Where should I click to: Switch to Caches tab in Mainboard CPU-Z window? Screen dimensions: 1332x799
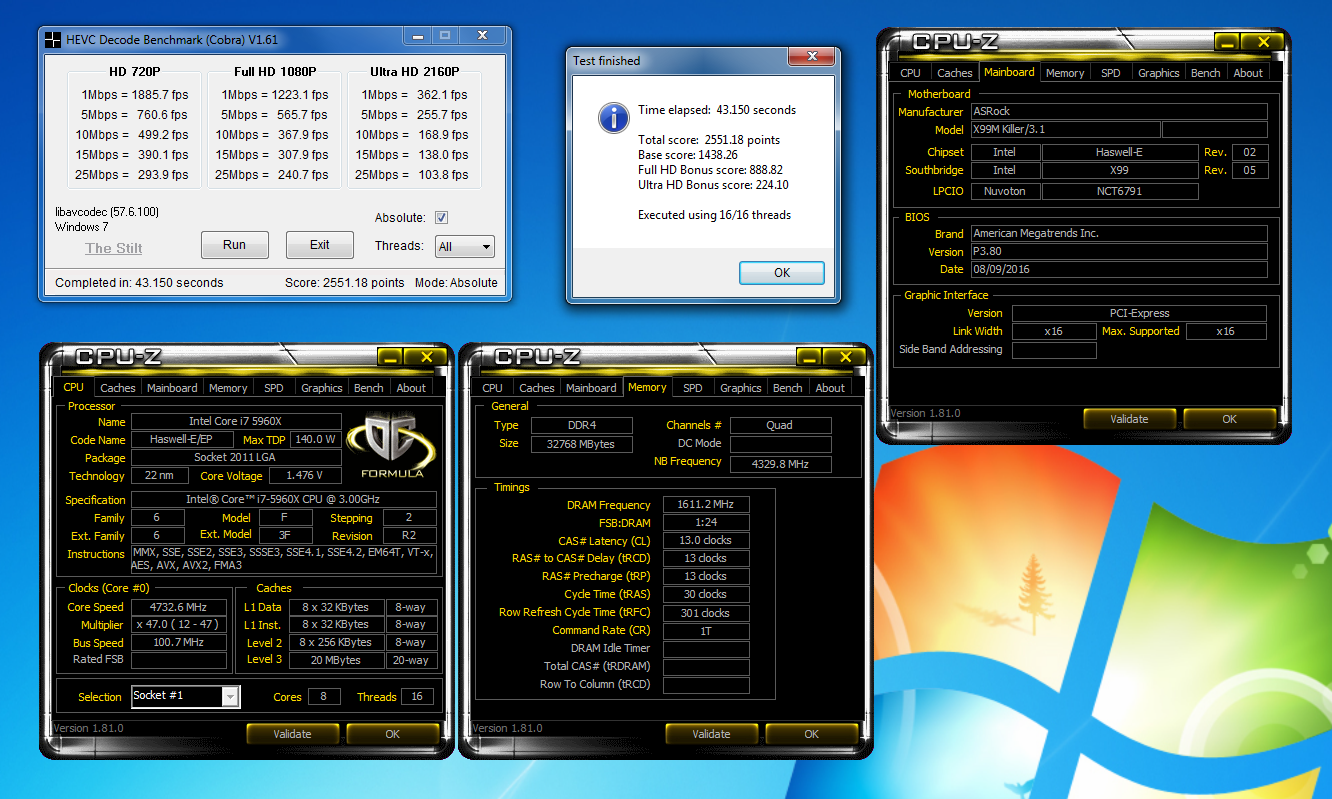[x=954, y=73]
